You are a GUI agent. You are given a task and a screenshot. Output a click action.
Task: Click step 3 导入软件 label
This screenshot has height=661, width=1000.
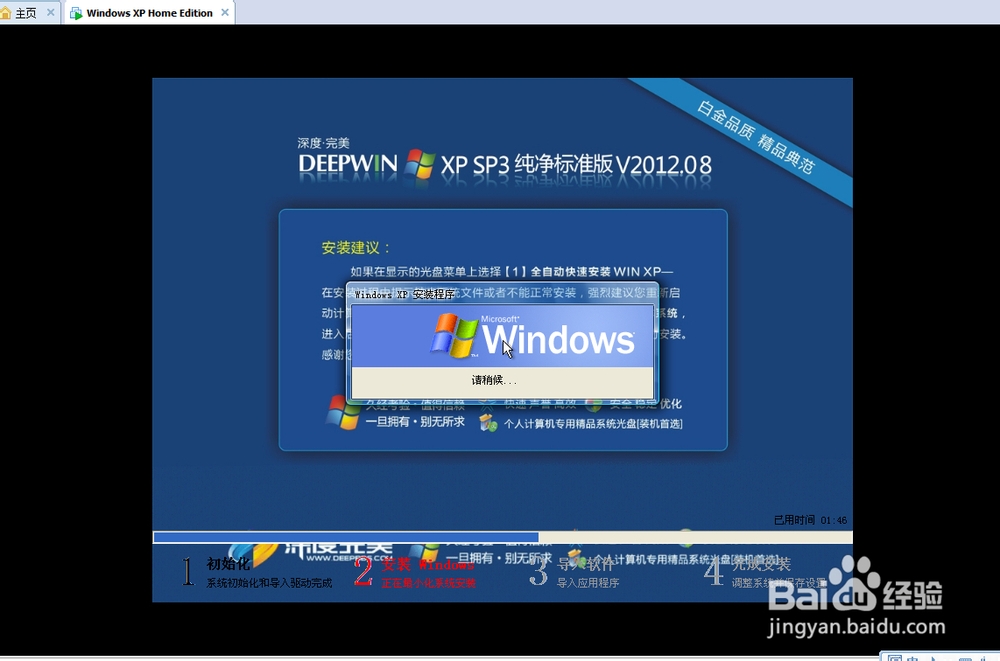click(x=585, y=564)
